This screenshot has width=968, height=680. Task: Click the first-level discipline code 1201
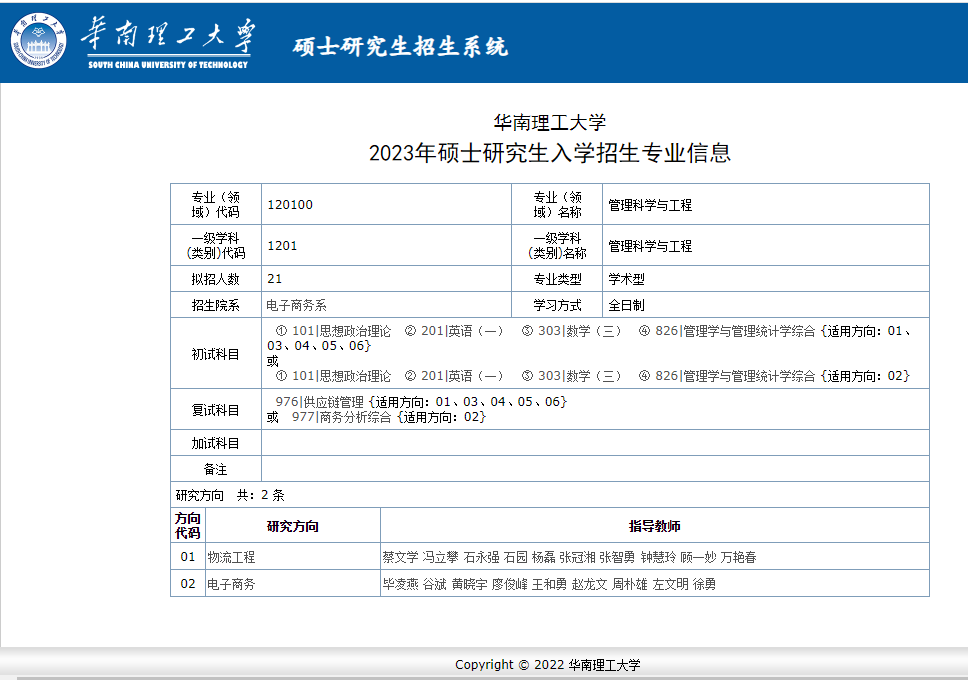[x=282, y=246]
